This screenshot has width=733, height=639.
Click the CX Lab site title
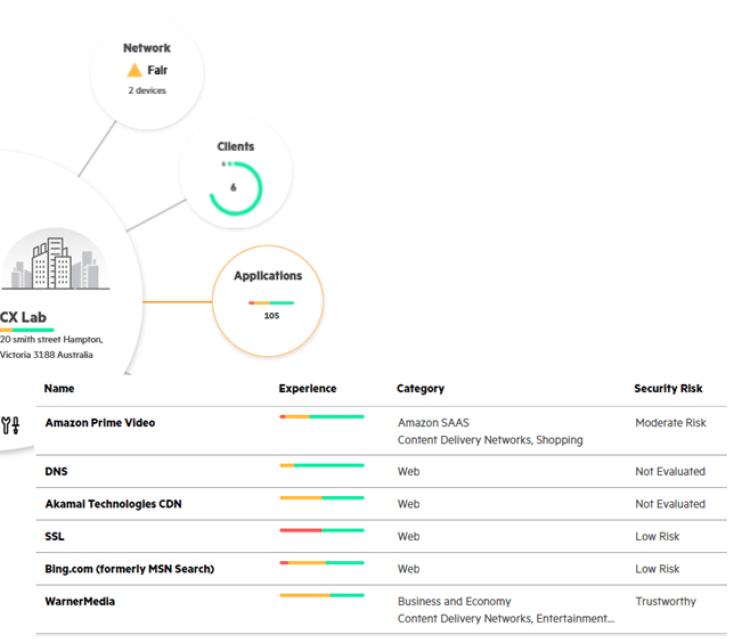[24, 317]
